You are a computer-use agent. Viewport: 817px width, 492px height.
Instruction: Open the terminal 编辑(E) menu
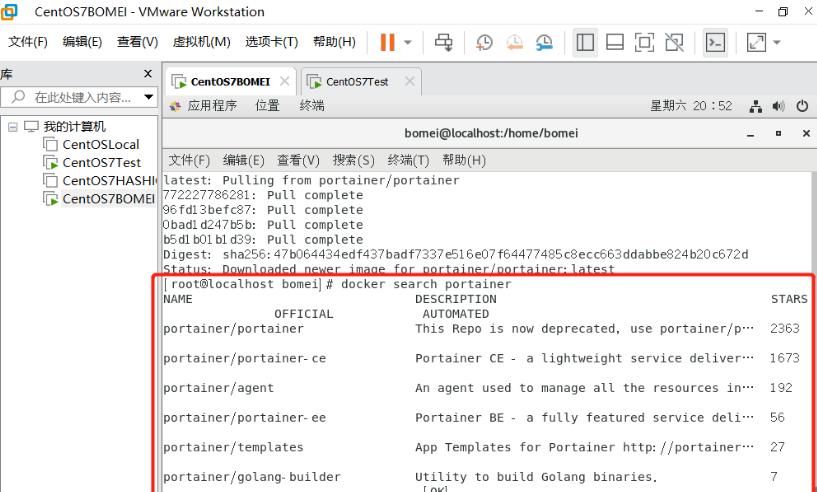(x=243, y=160)
